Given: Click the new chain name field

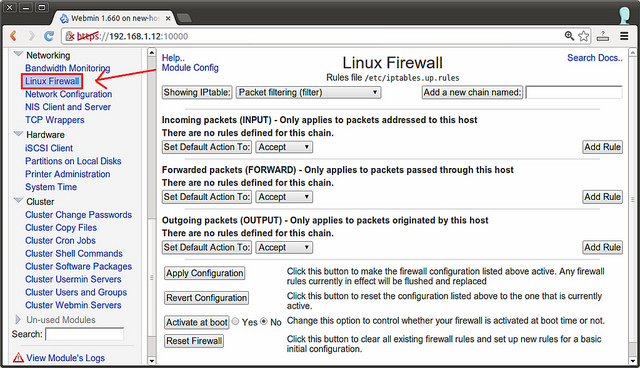Looking at the screenshot, I should coord(574,93).
